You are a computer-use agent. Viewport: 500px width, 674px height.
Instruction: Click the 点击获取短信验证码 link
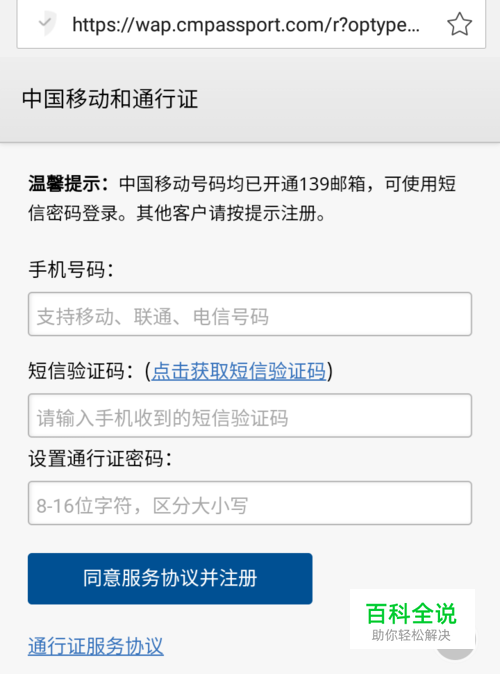[x=239, y=371]
